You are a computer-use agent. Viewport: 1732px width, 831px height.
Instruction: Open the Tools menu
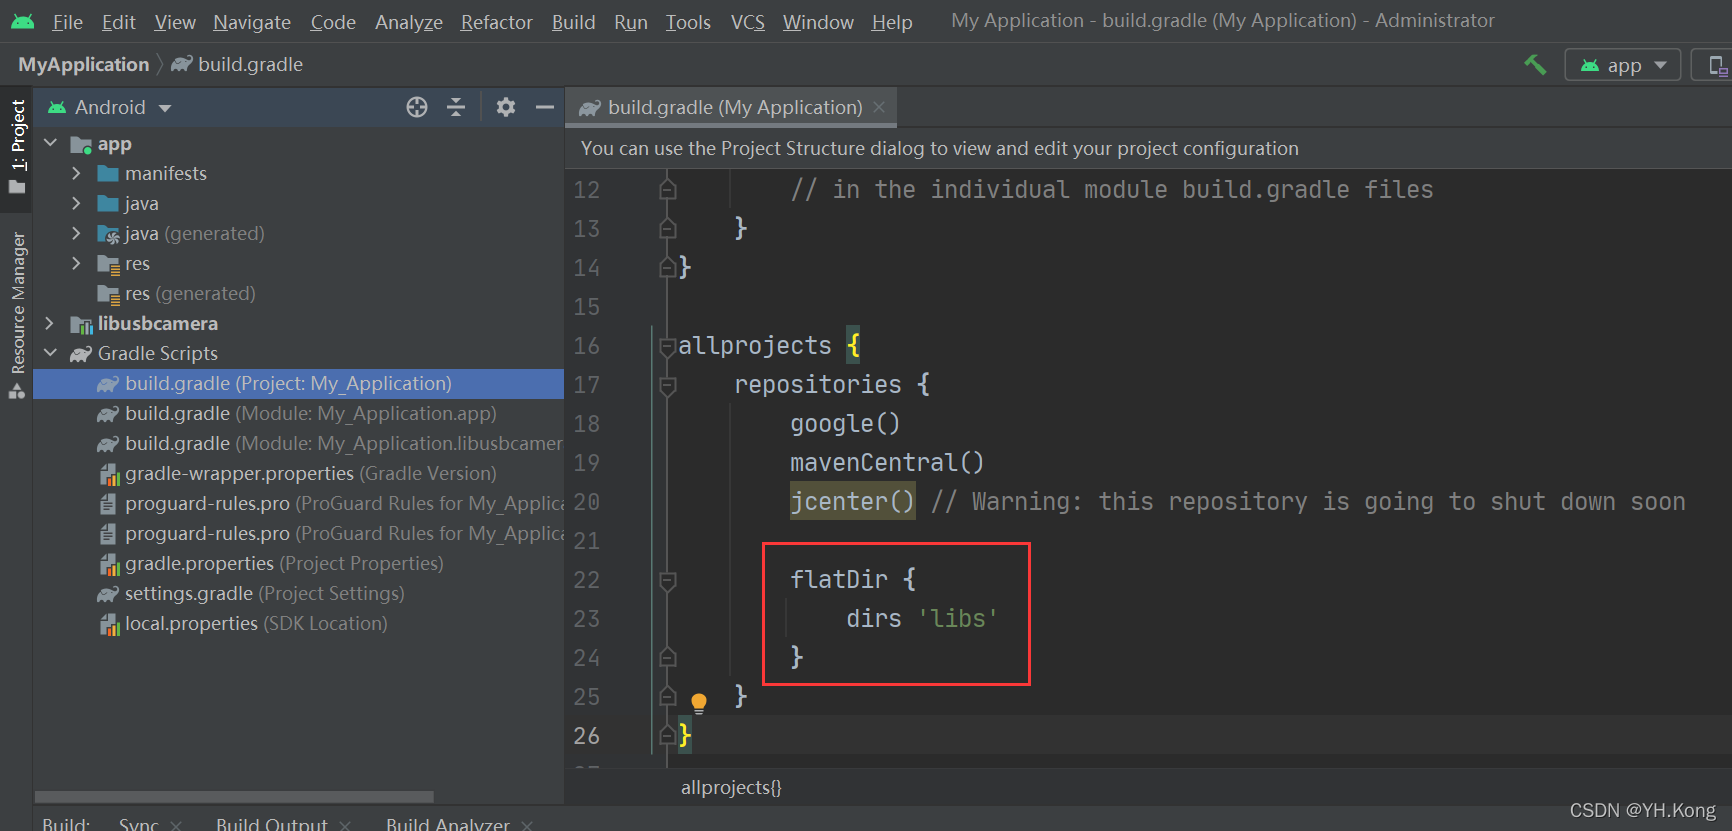(688, 22)
